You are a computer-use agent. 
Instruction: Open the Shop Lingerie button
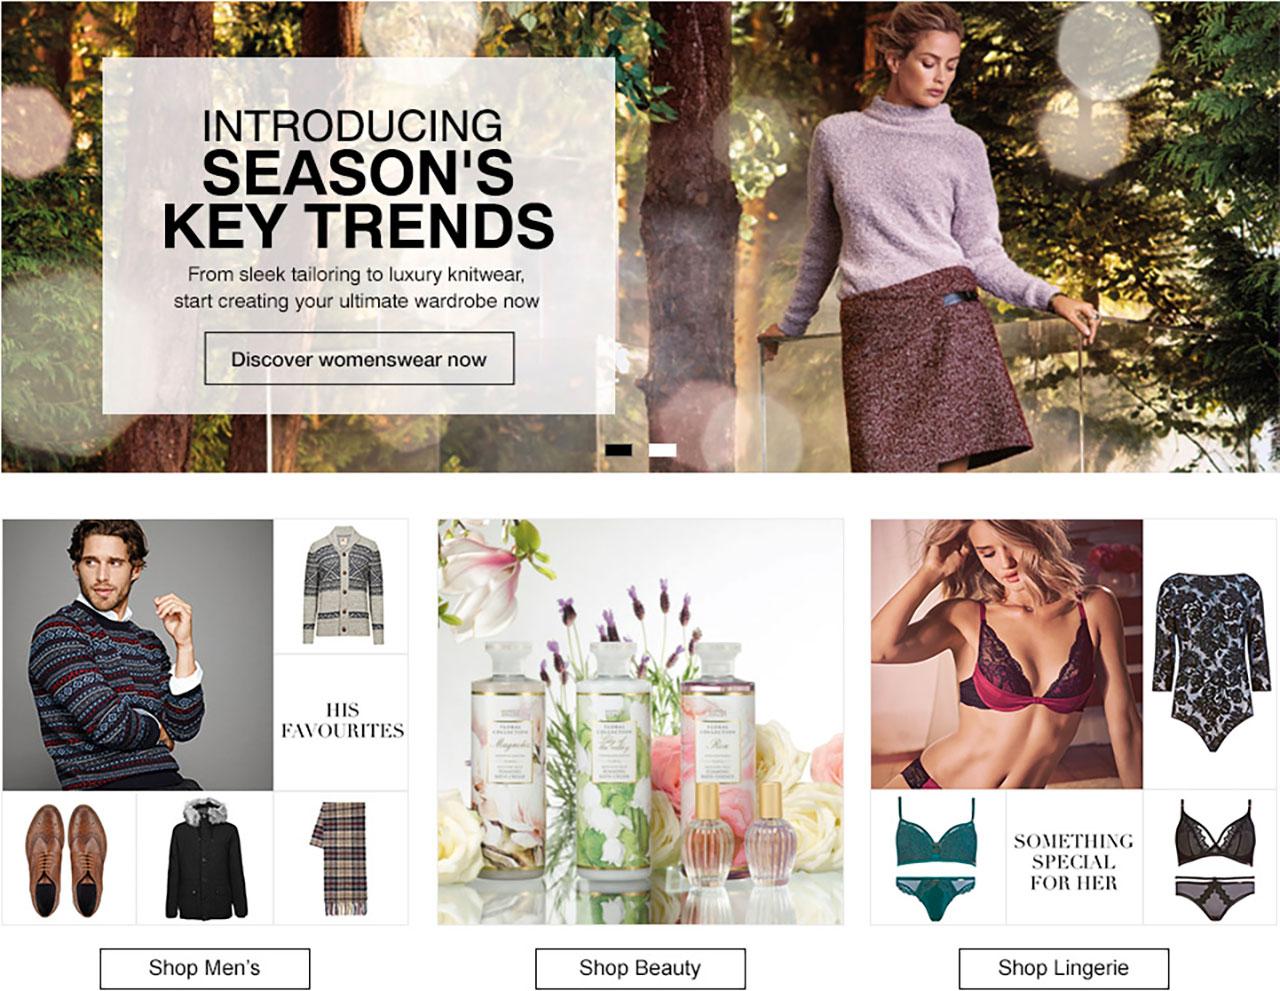click(x=1063, y=968)
